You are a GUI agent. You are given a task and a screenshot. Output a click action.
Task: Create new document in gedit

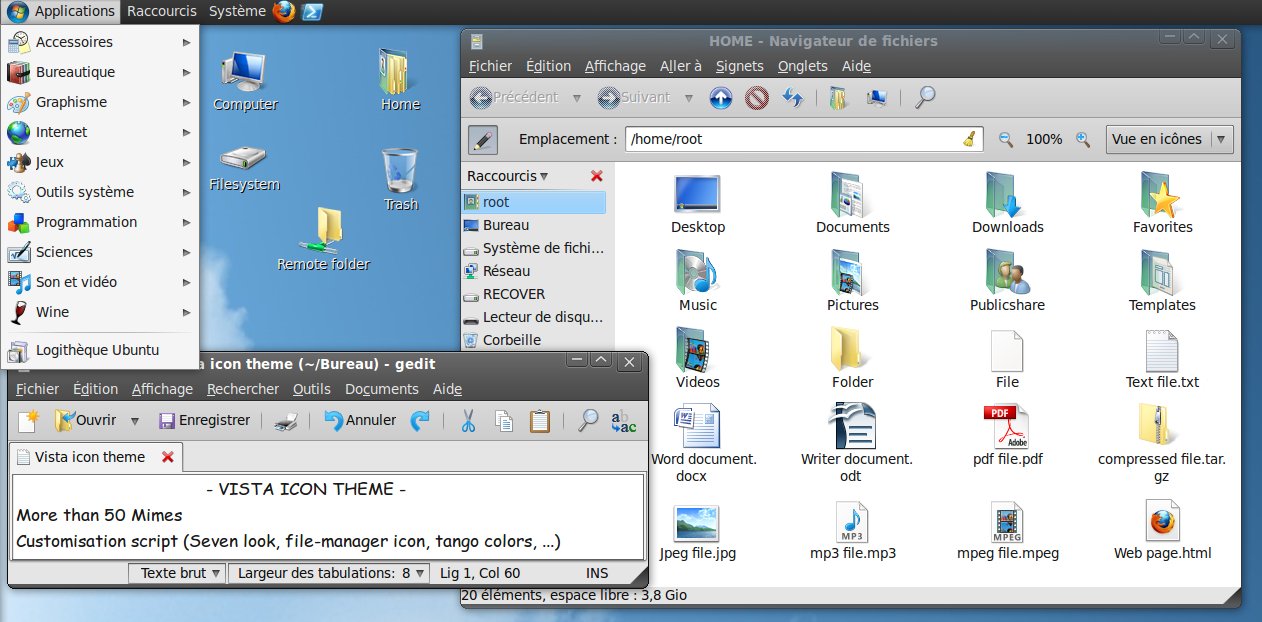28,421
